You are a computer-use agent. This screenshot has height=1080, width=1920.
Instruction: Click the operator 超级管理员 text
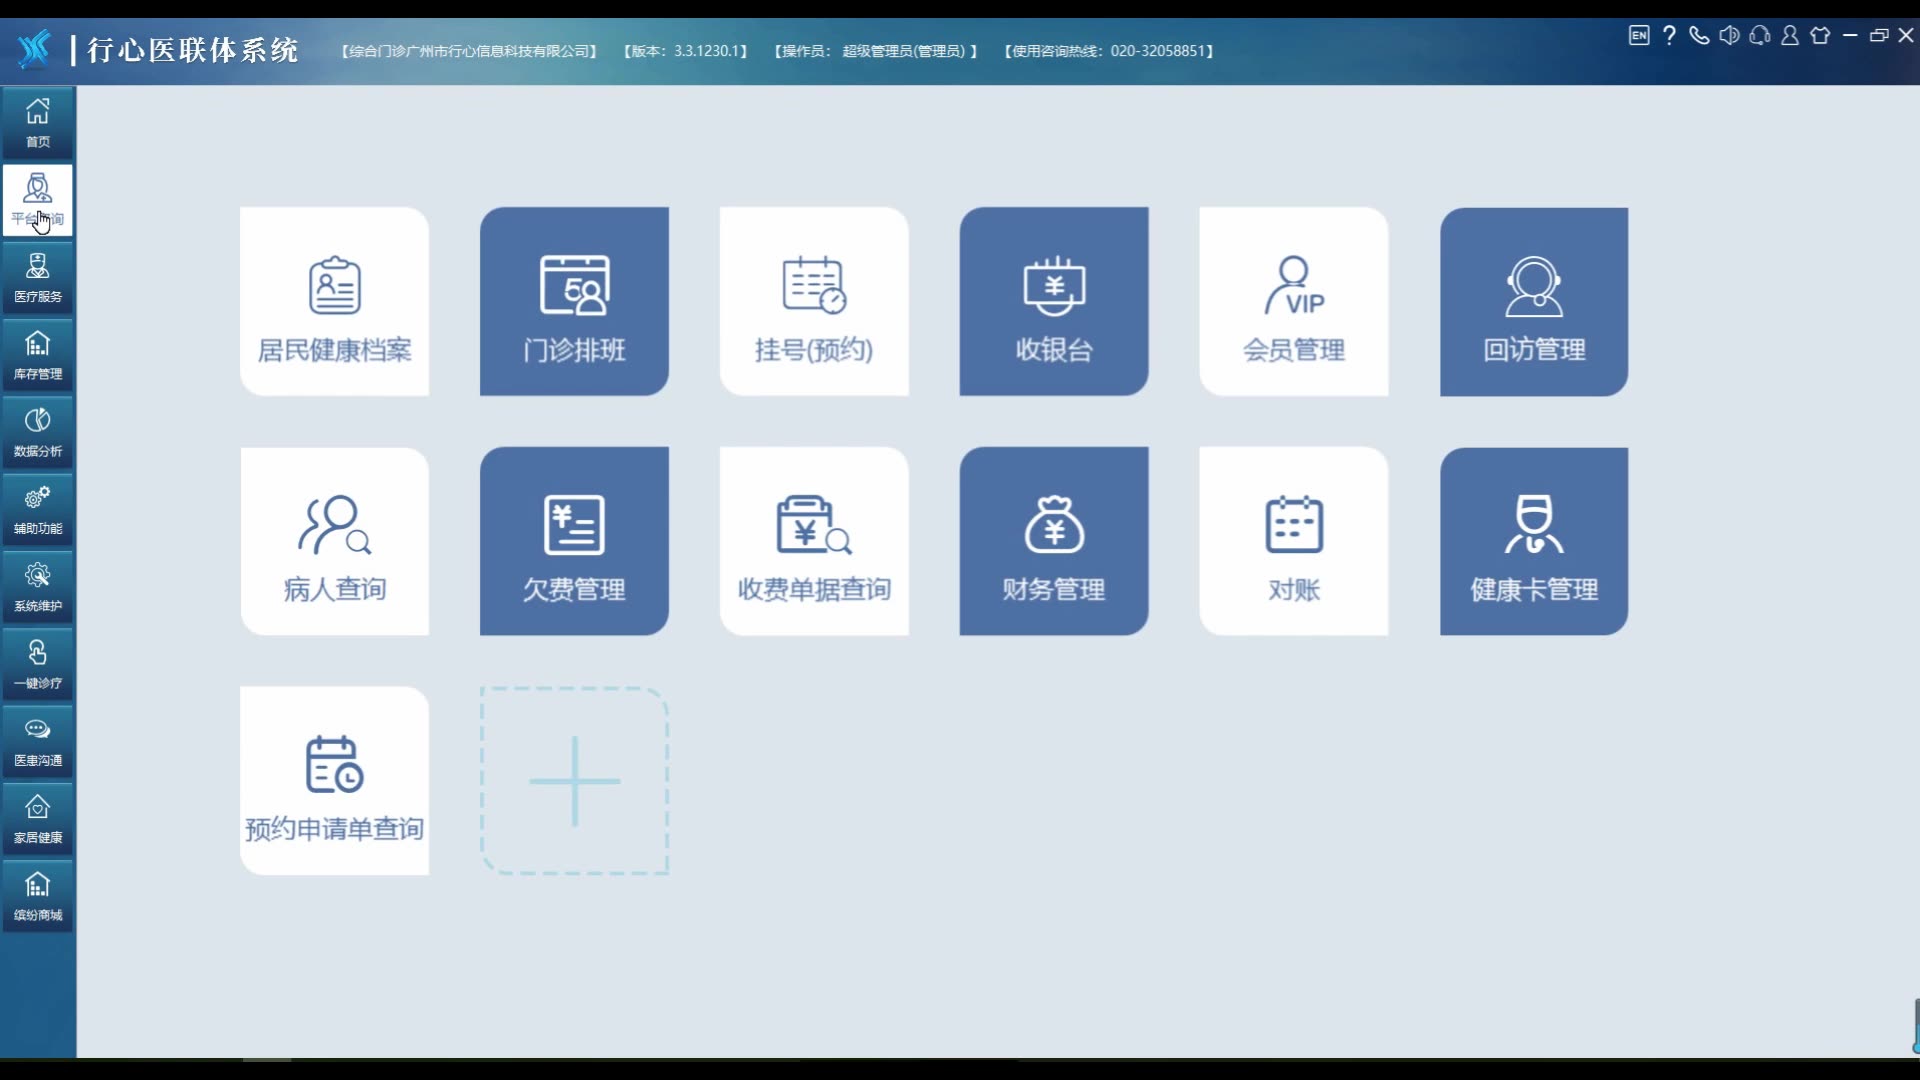coord(875,51)
